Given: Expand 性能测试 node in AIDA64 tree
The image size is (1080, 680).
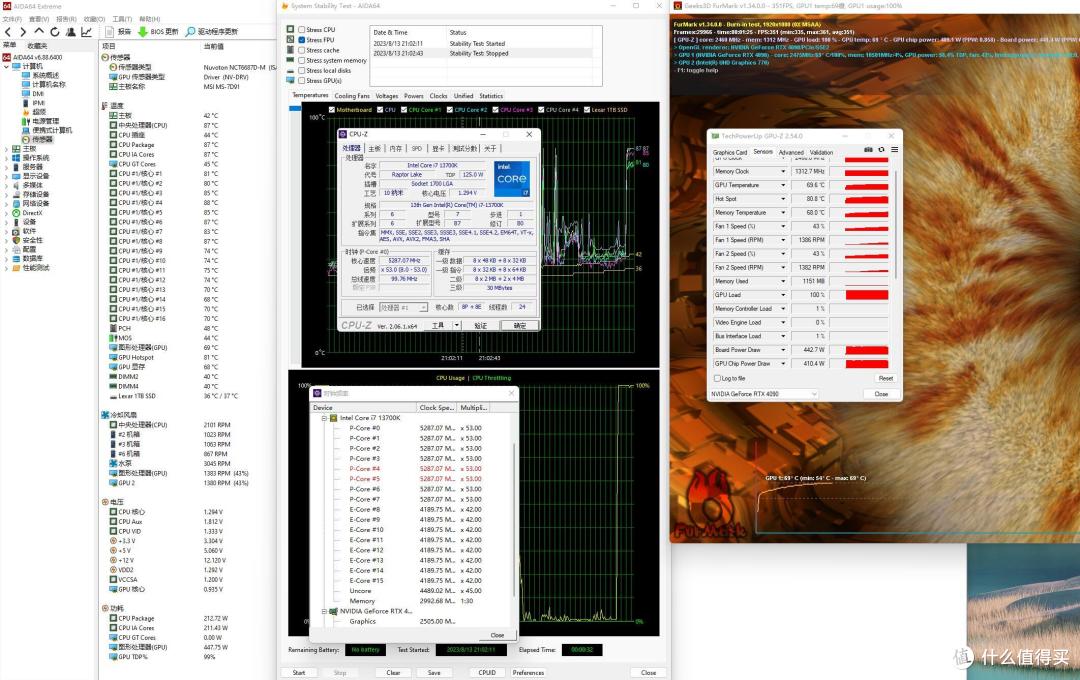Looking at the screenshot, I should [x=7, y=268].
